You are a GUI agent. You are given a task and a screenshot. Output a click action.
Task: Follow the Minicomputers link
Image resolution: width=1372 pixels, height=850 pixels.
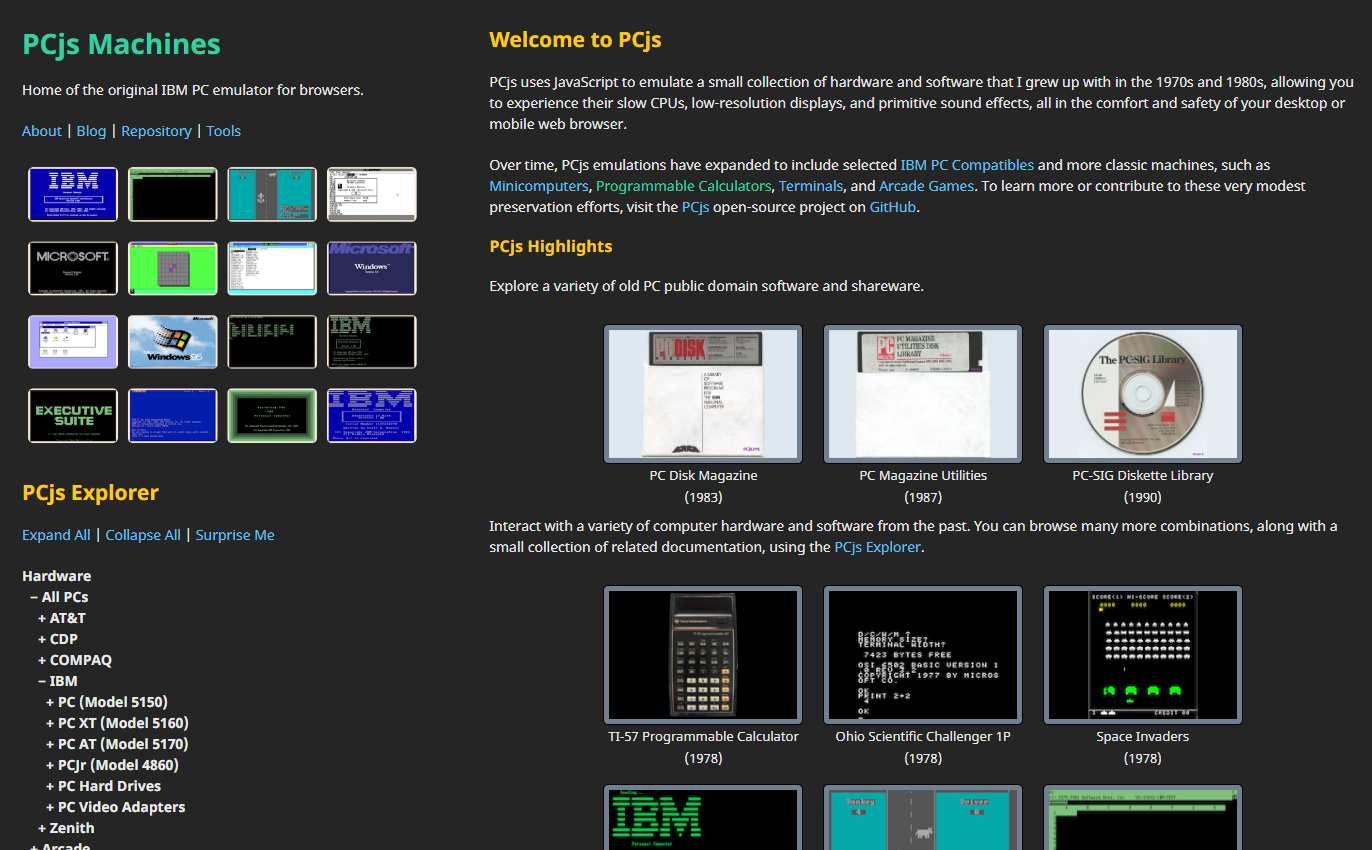(x=539, y=186)
